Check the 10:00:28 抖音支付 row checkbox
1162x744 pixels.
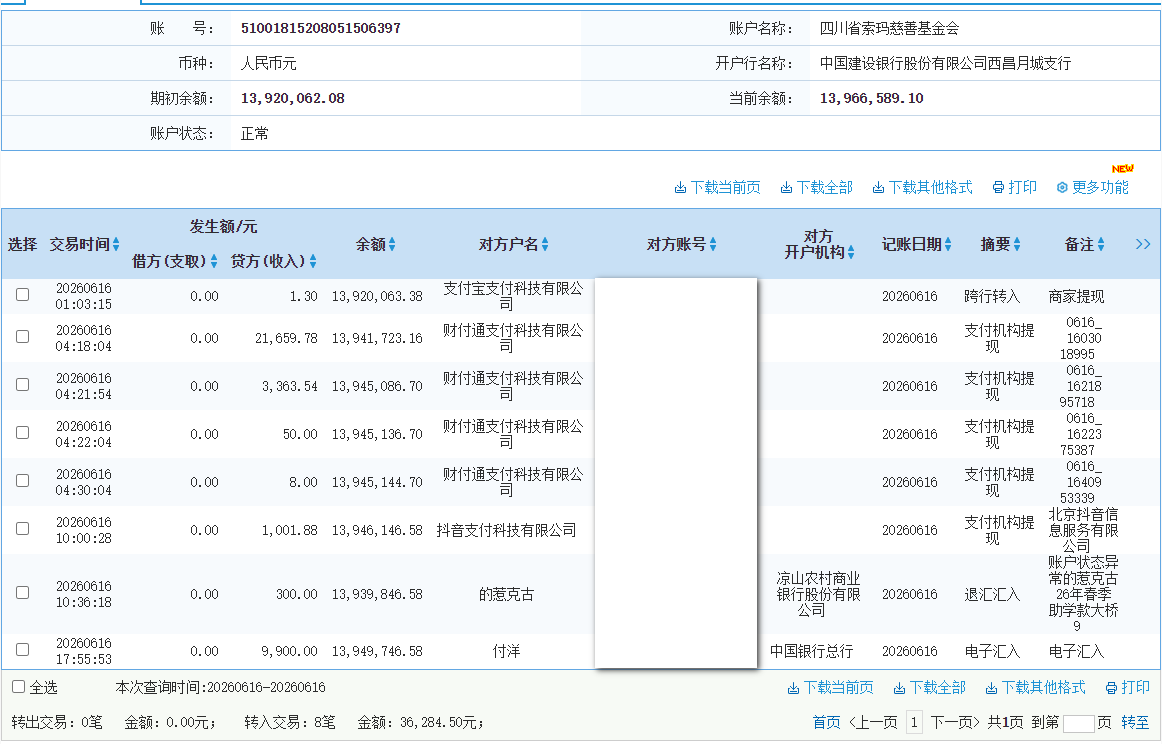(23, 529)
